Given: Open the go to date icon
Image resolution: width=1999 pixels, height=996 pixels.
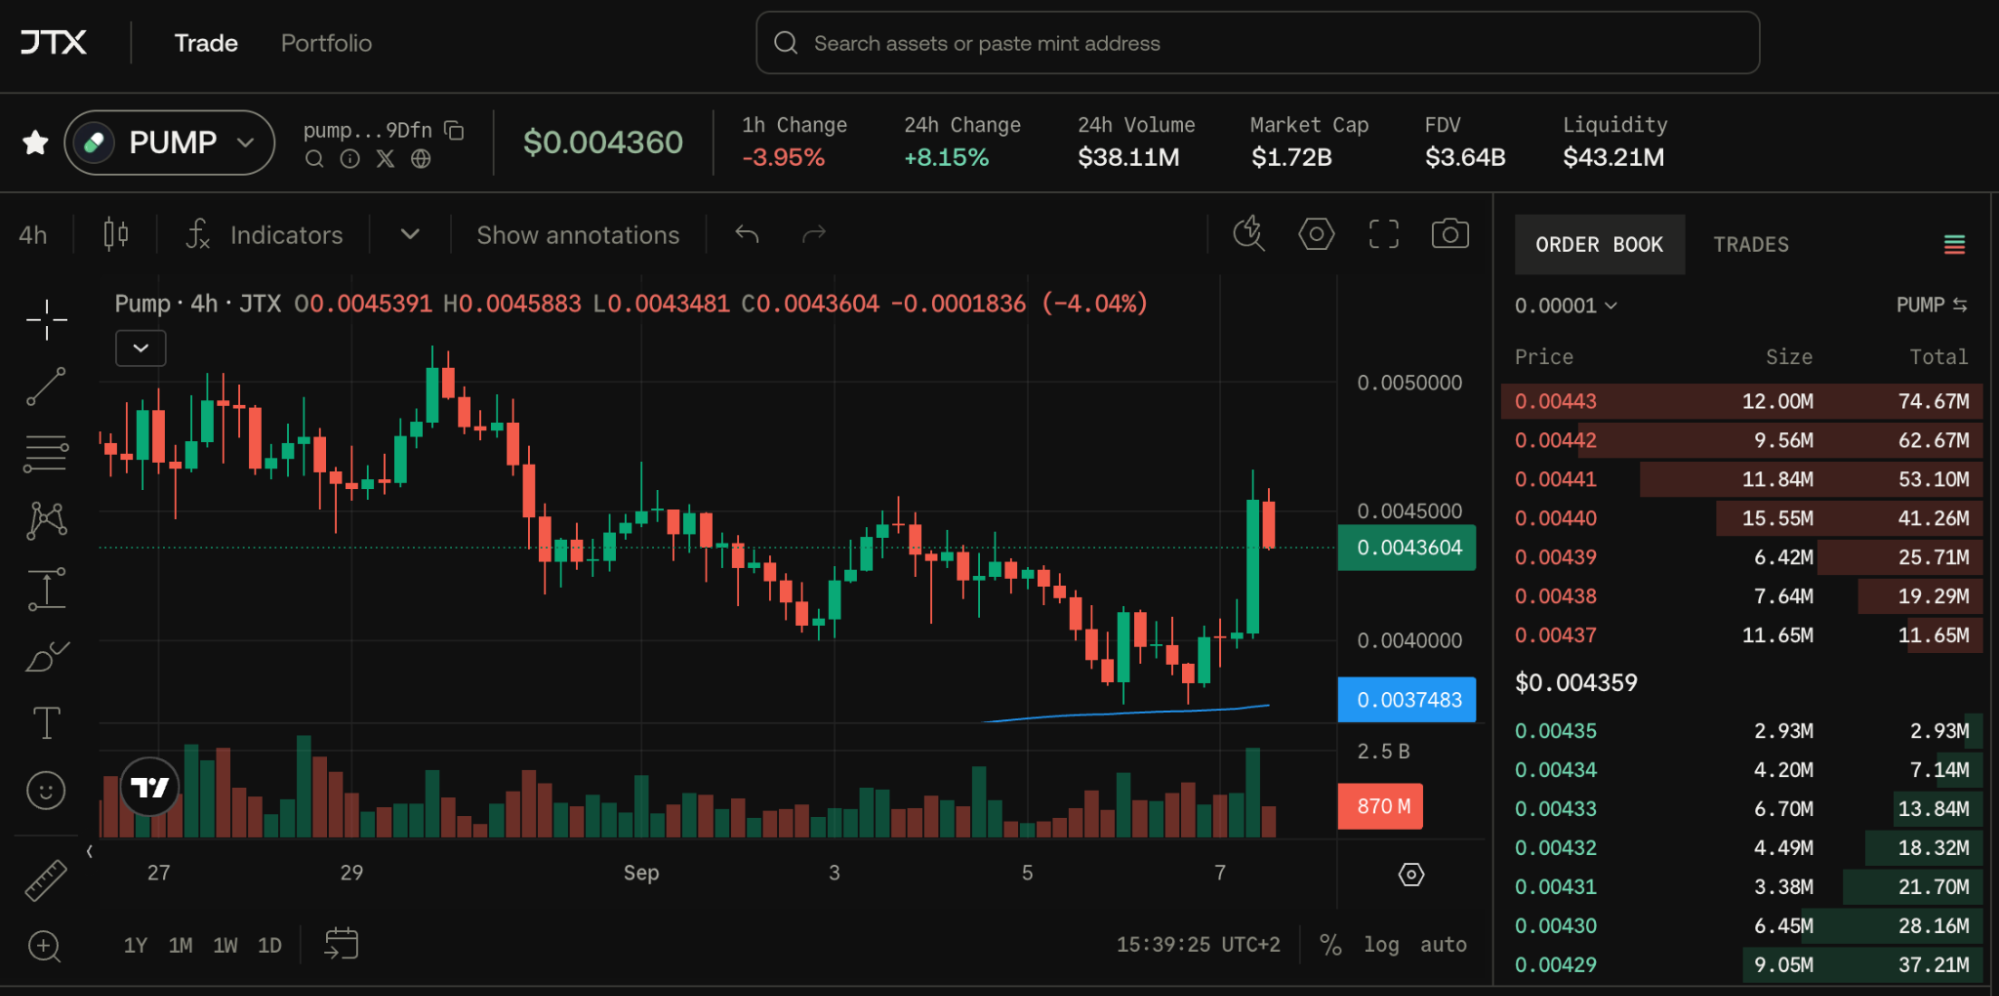Looking at the screenshot, I should [x=341, y=943].
